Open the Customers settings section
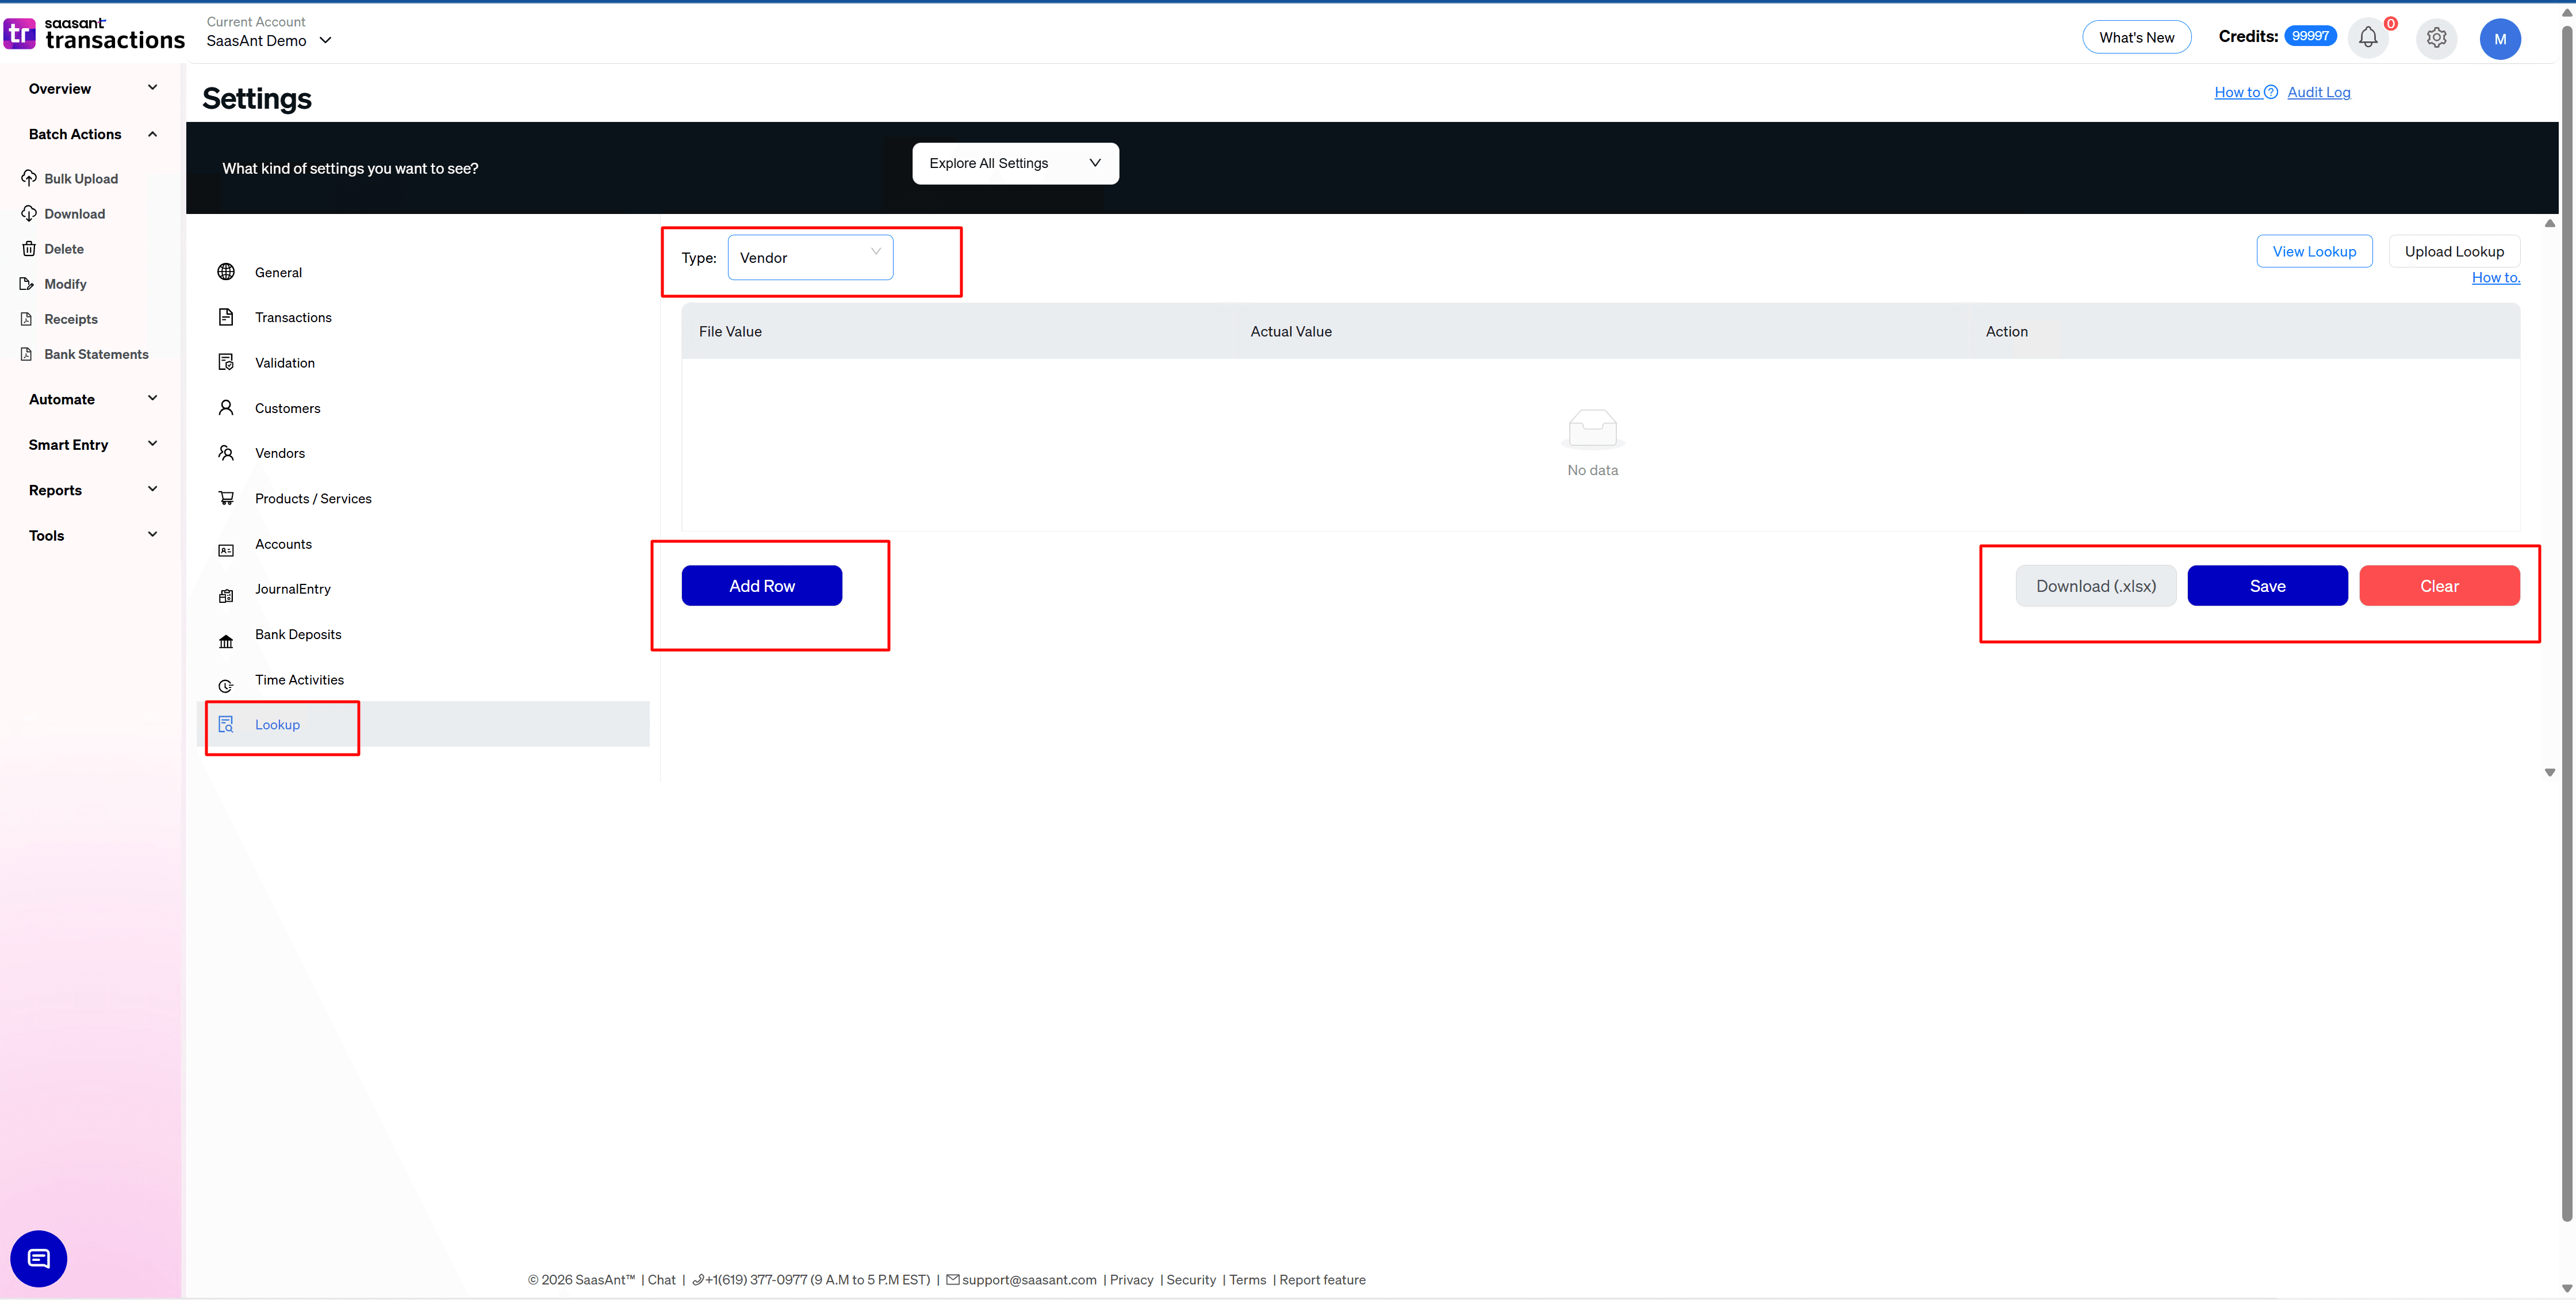 click(289, 408)
